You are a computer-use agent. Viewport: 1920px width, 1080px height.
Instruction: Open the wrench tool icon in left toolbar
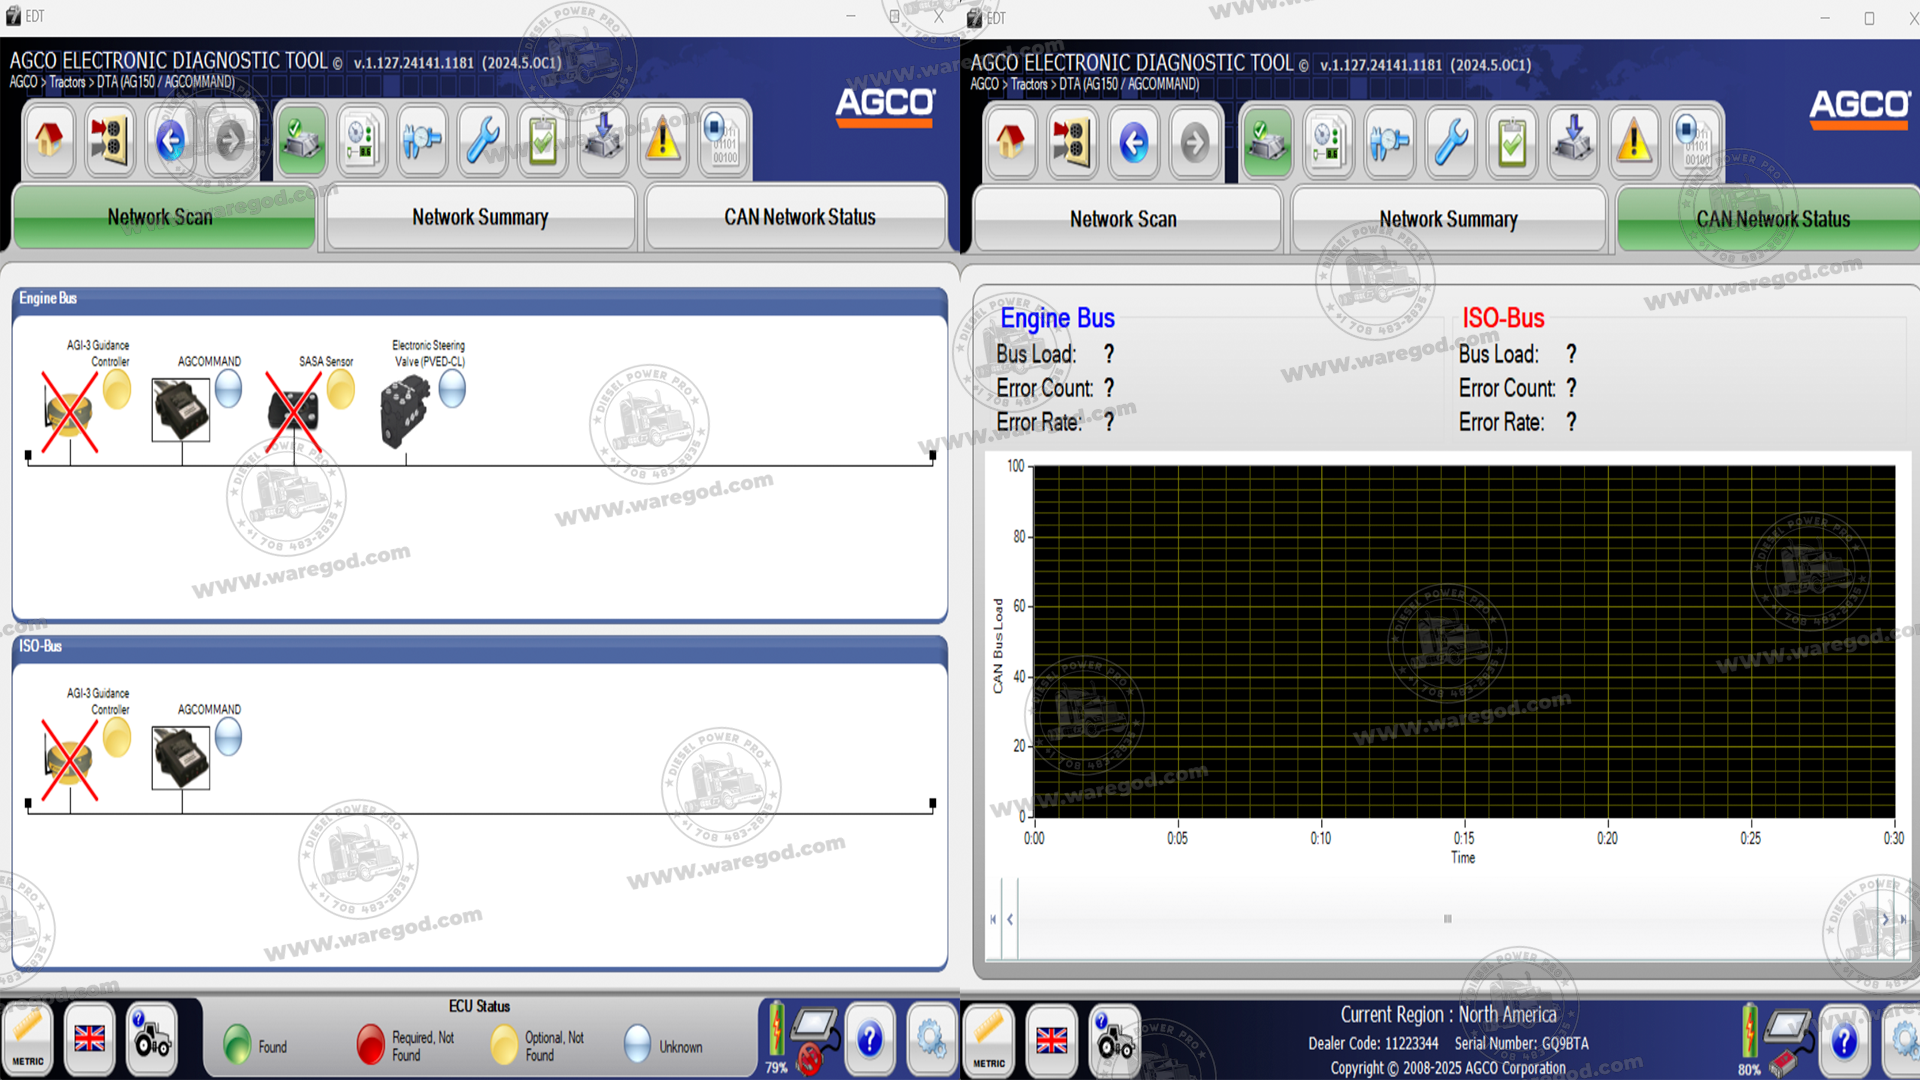(x=483, y=140)
